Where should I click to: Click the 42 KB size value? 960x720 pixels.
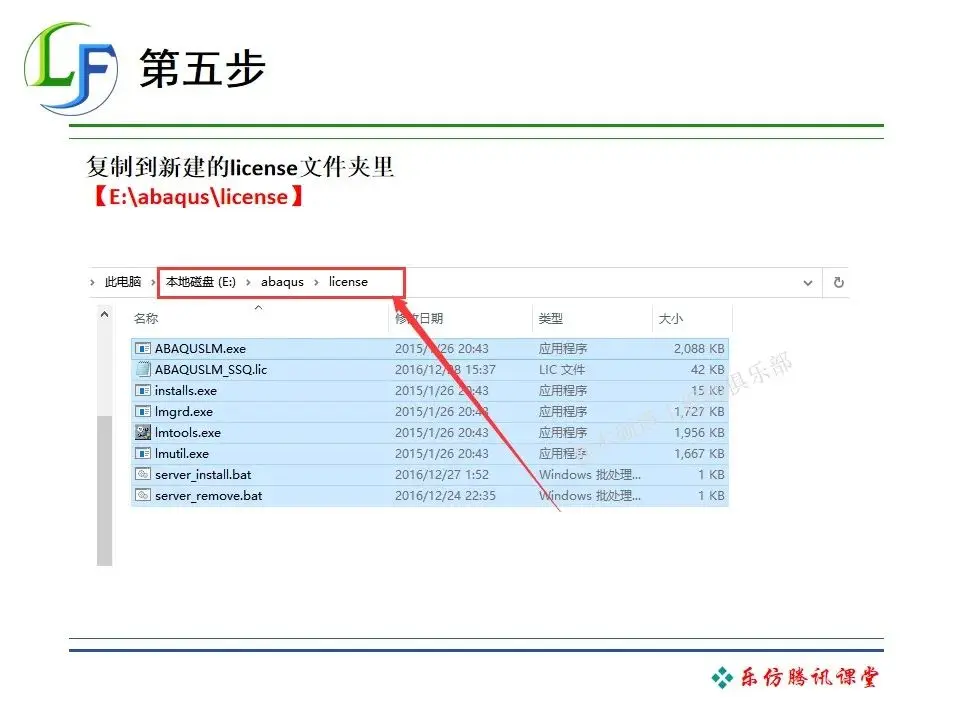click(708, 369)
